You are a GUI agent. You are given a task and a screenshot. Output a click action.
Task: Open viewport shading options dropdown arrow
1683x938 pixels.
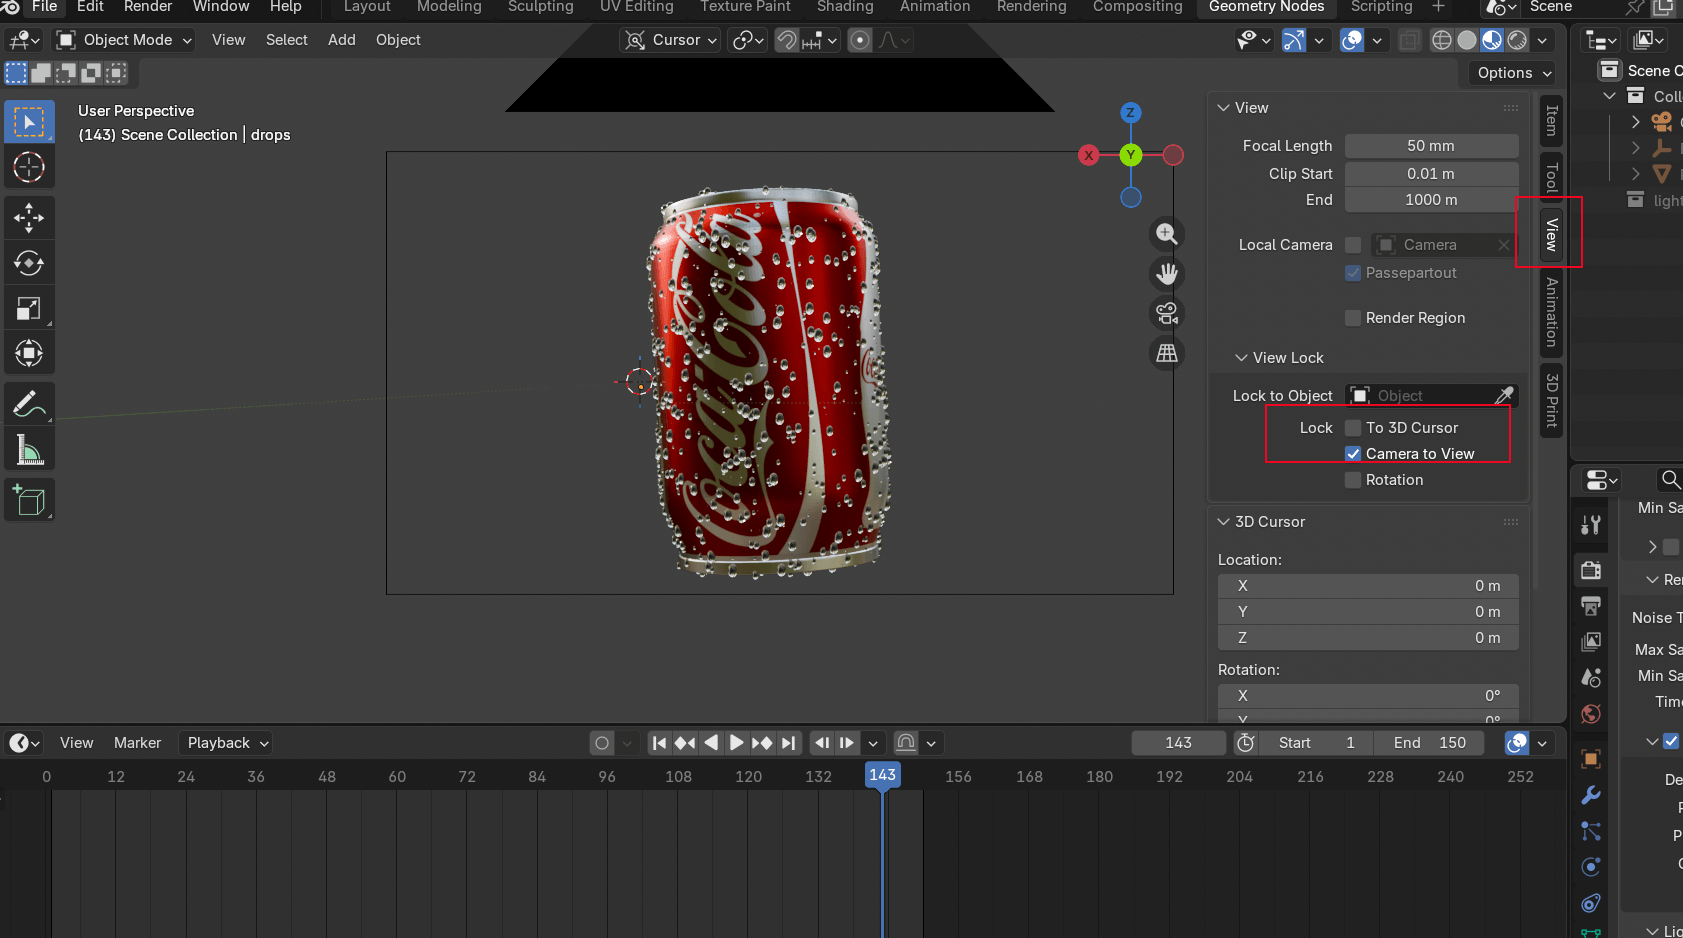(1543, 40)
